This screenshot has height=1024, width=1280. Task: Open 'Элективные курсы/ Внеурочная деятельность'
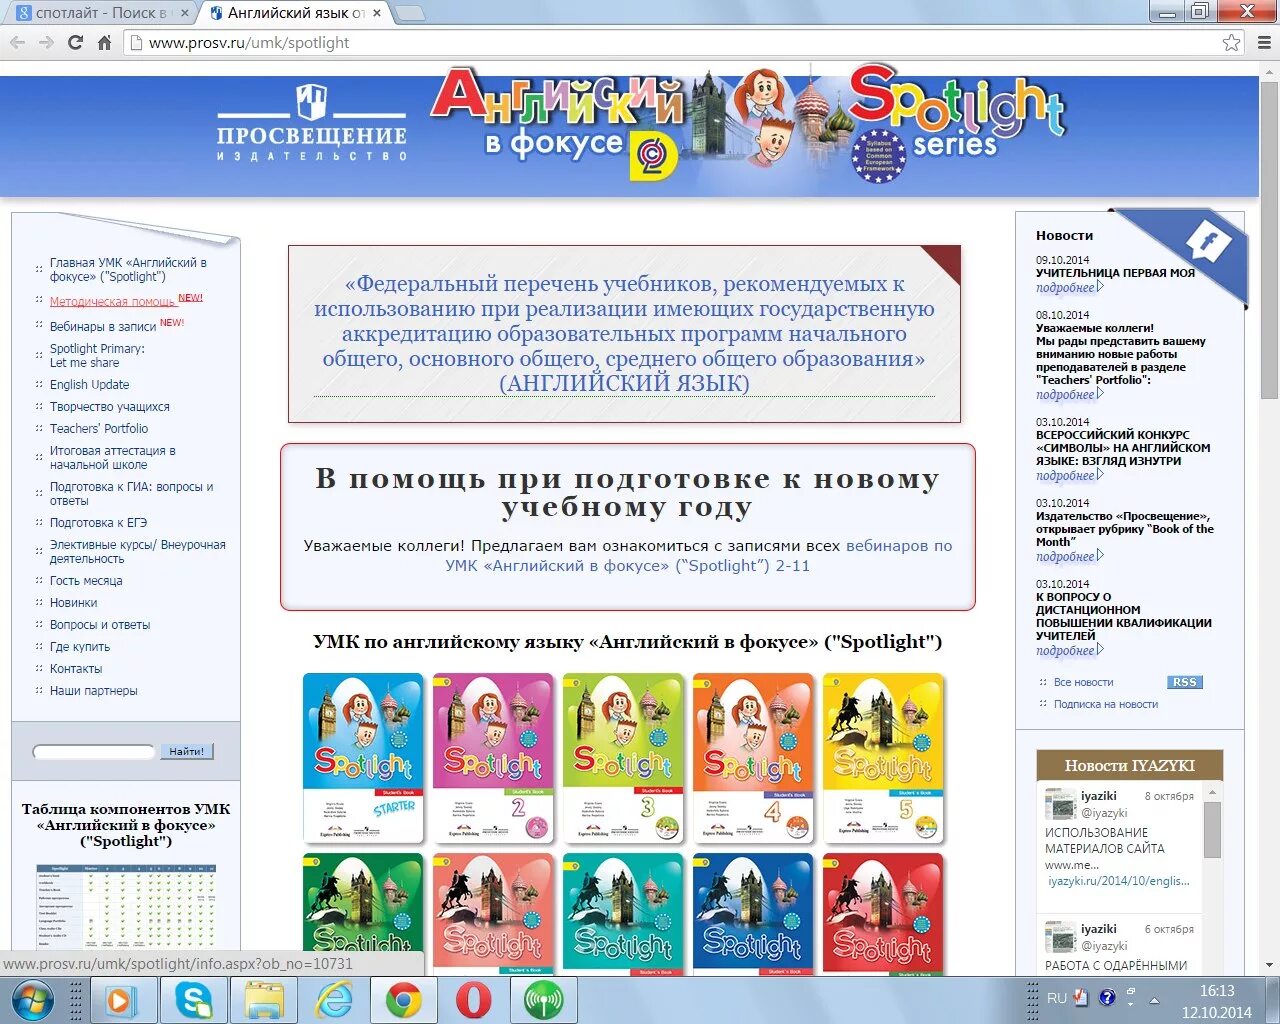pos(138,552)
